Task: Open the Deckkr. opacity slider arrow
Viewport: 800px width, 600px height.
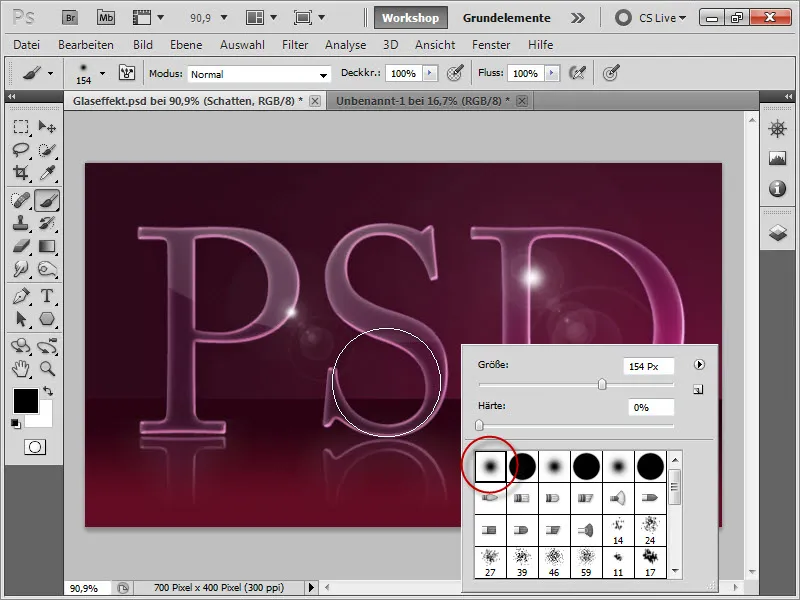Action: click(x=430, y=73)
